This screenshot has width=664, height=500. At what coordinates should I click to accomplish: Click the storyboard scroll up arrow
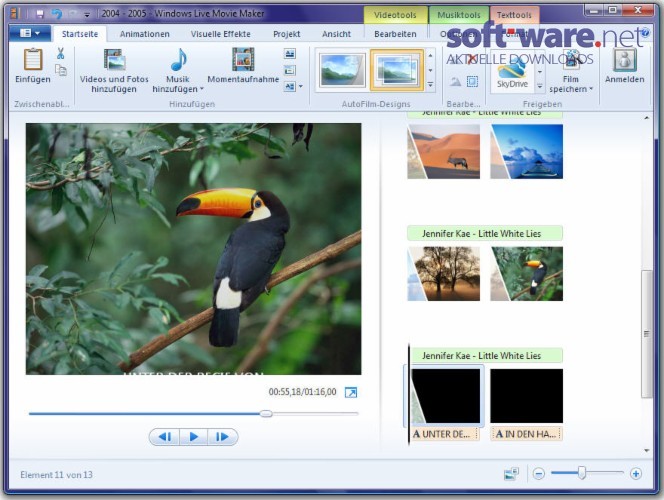pyautogui.click(x=646, y=118)
